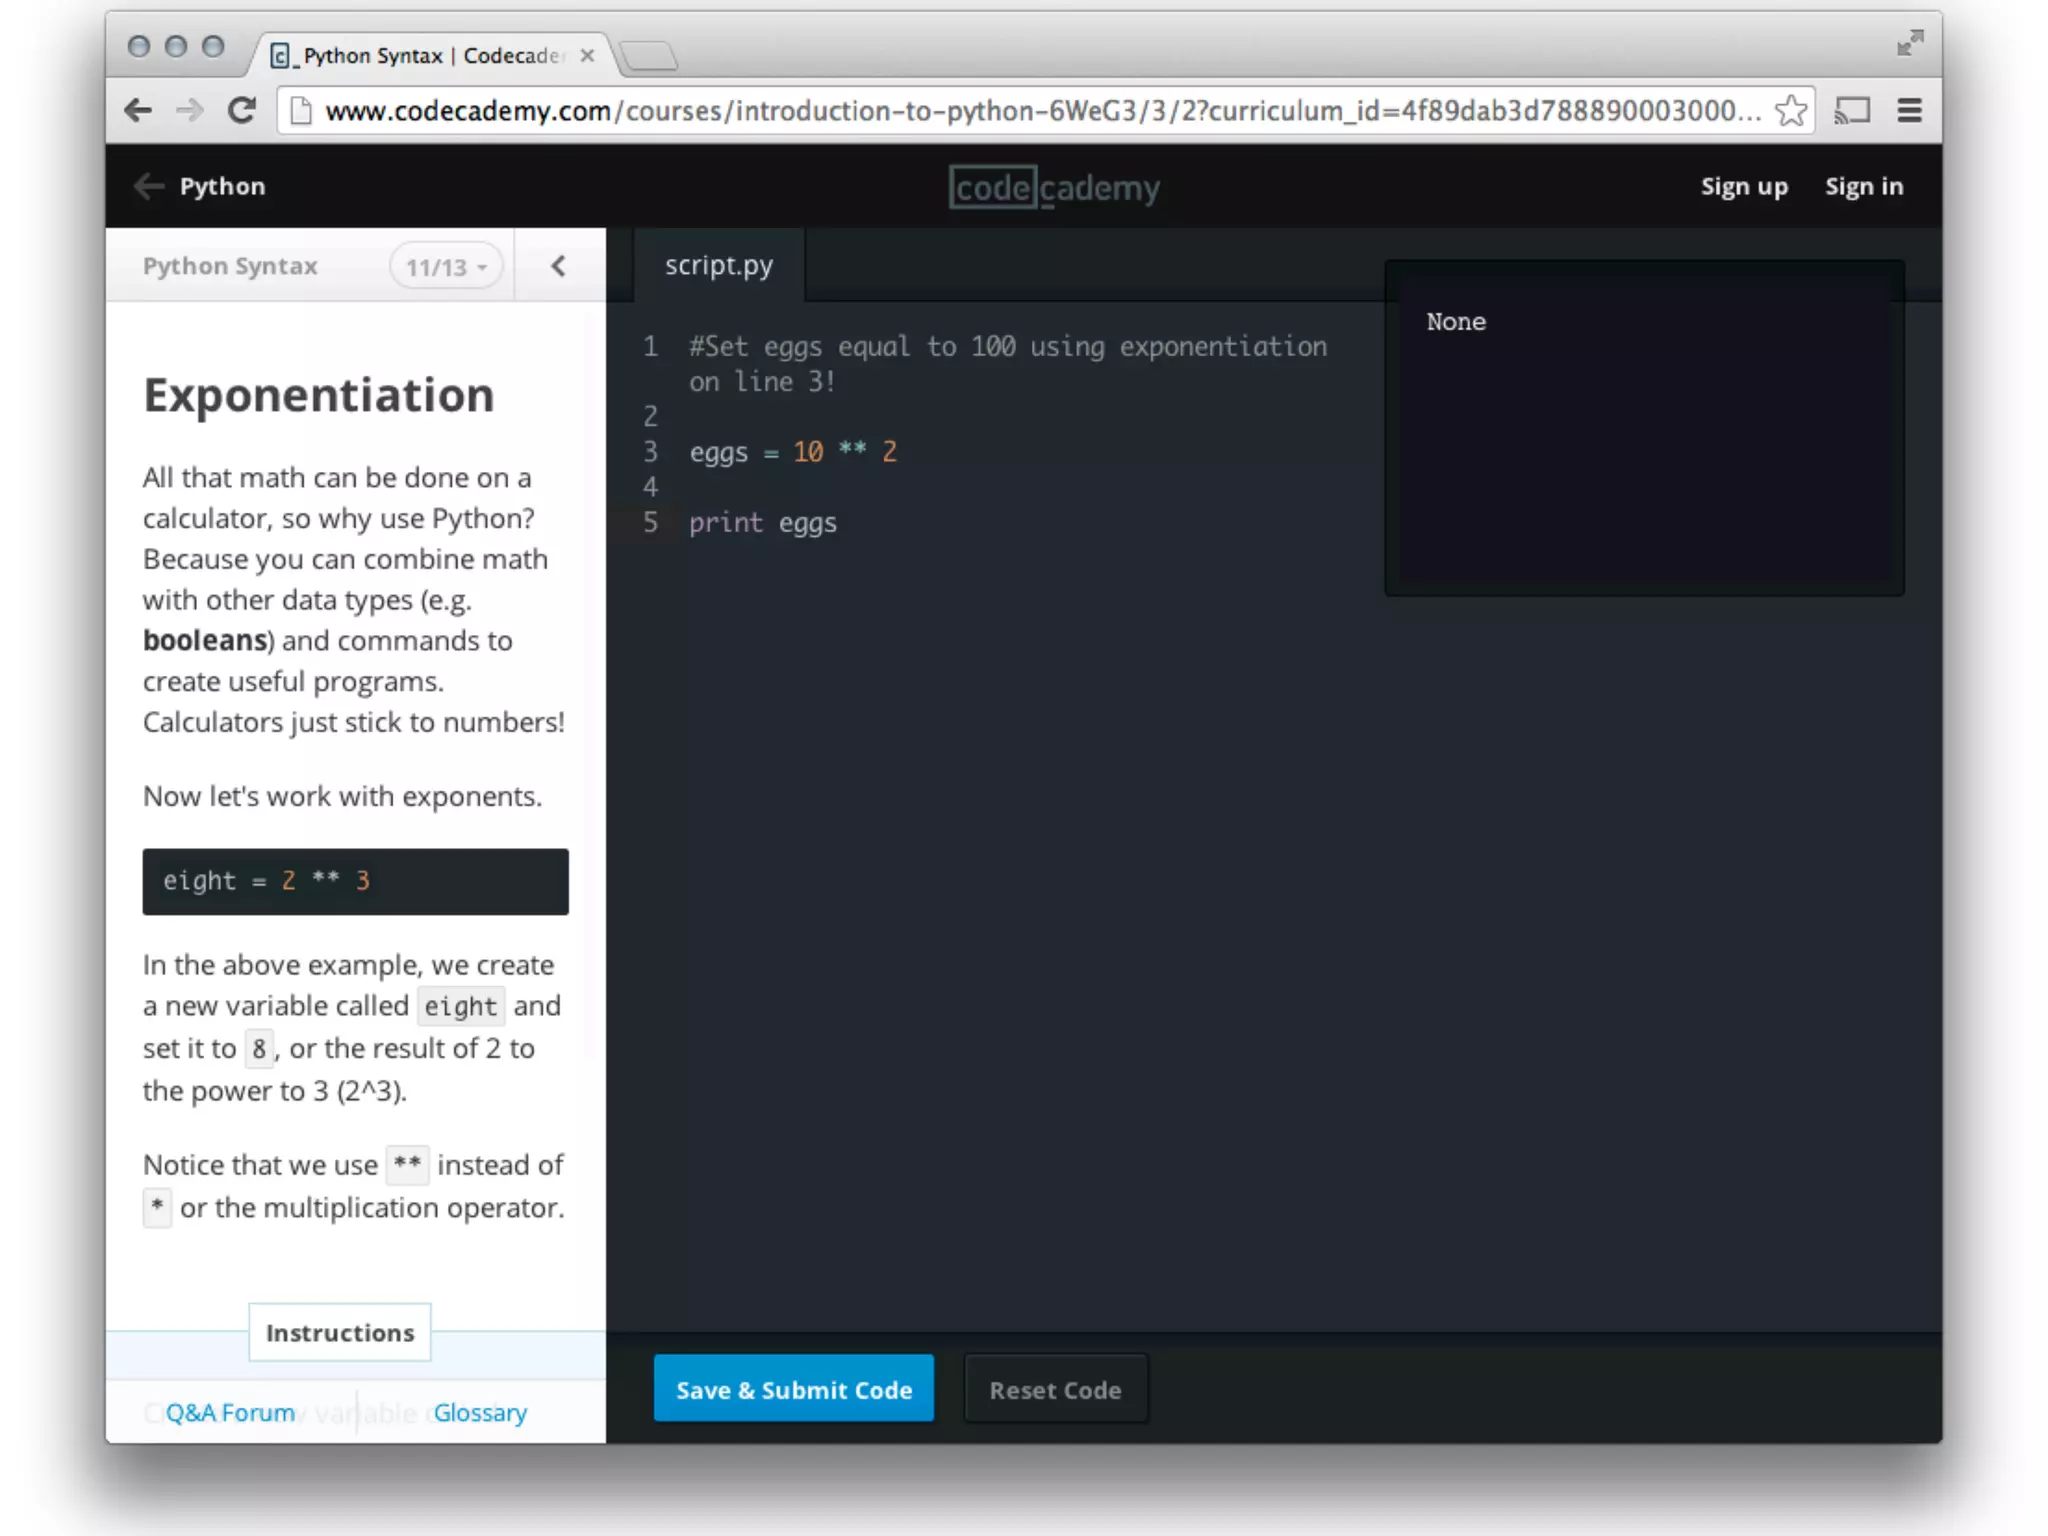The height and width of the screenshot is (1536, 2048).
Task: Click the cast screen icon
Action: 1851,110
